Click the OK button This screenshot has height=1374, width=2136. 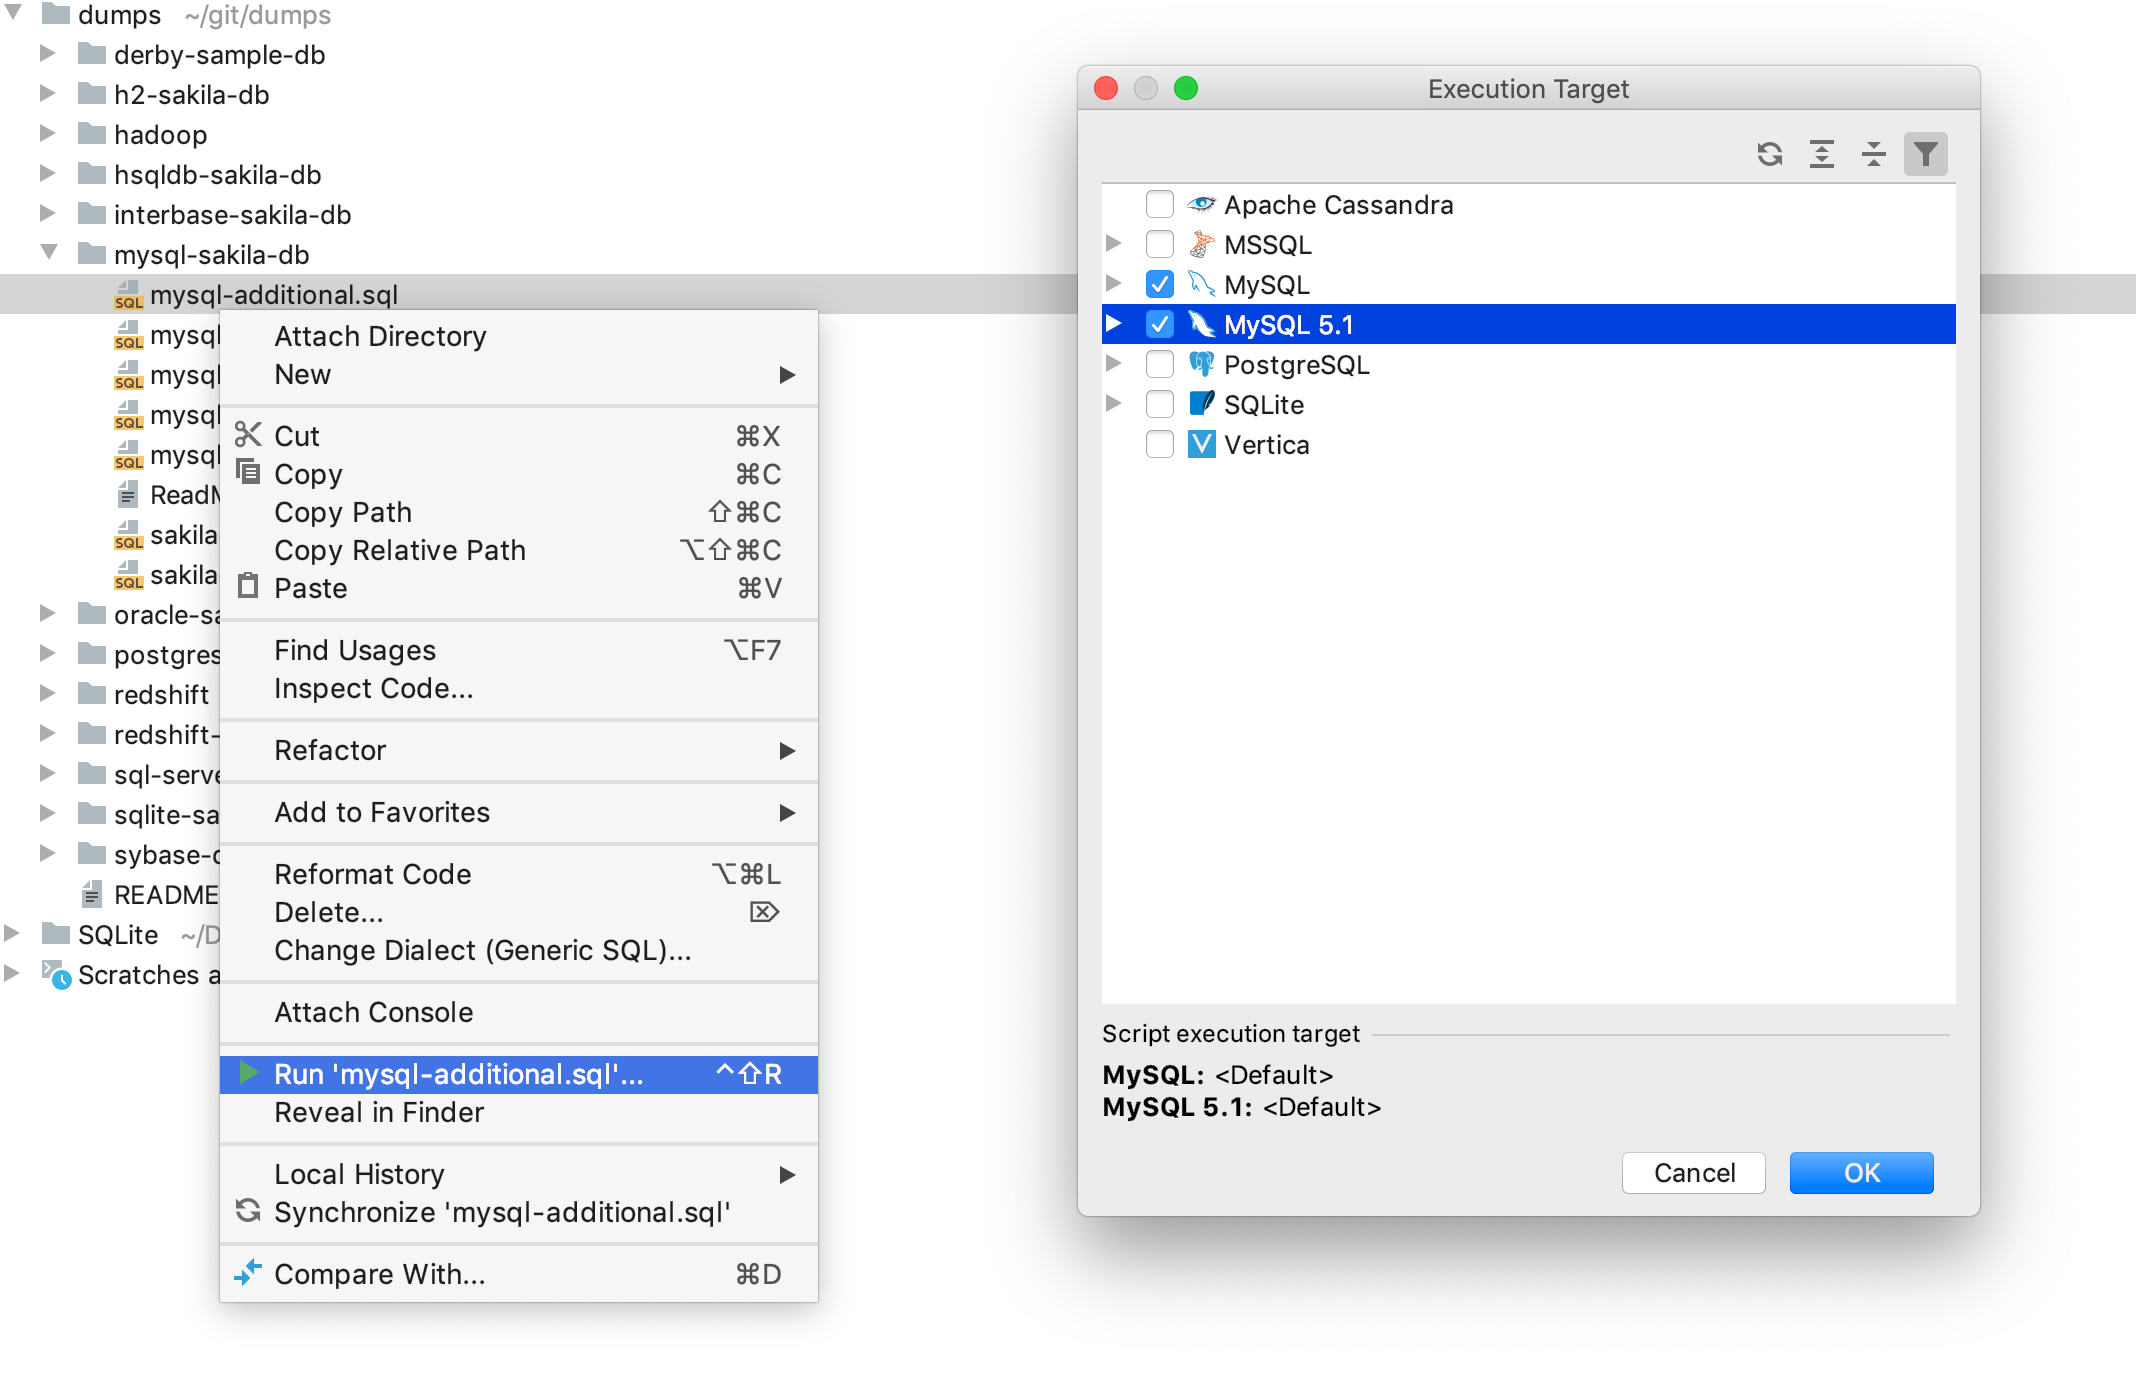click(1860, 1172)
